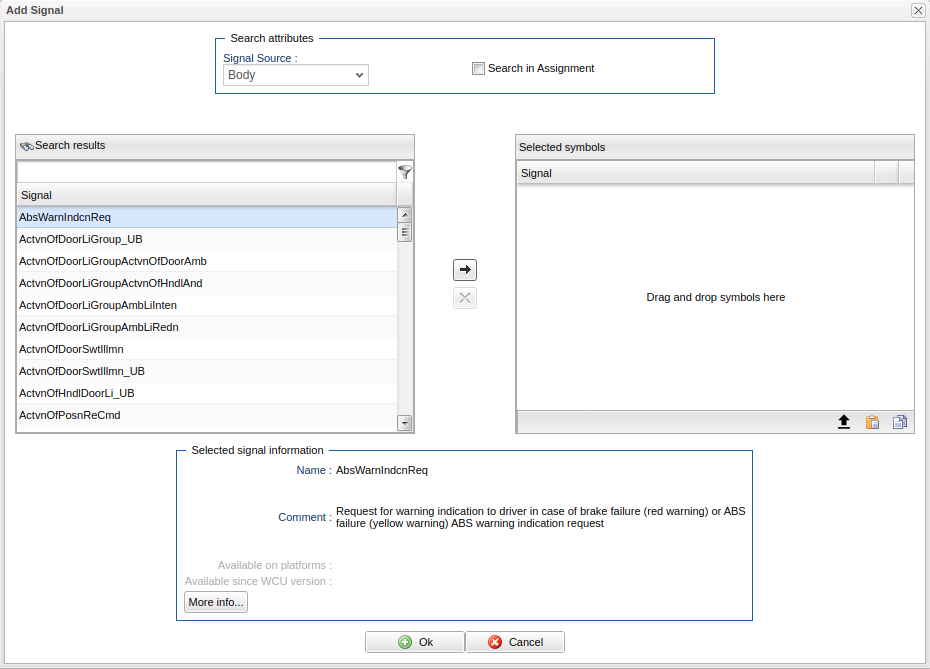930x669 pixels.
Task: Enable the Search in Assignment checkbox
Action: coord(479,69)
